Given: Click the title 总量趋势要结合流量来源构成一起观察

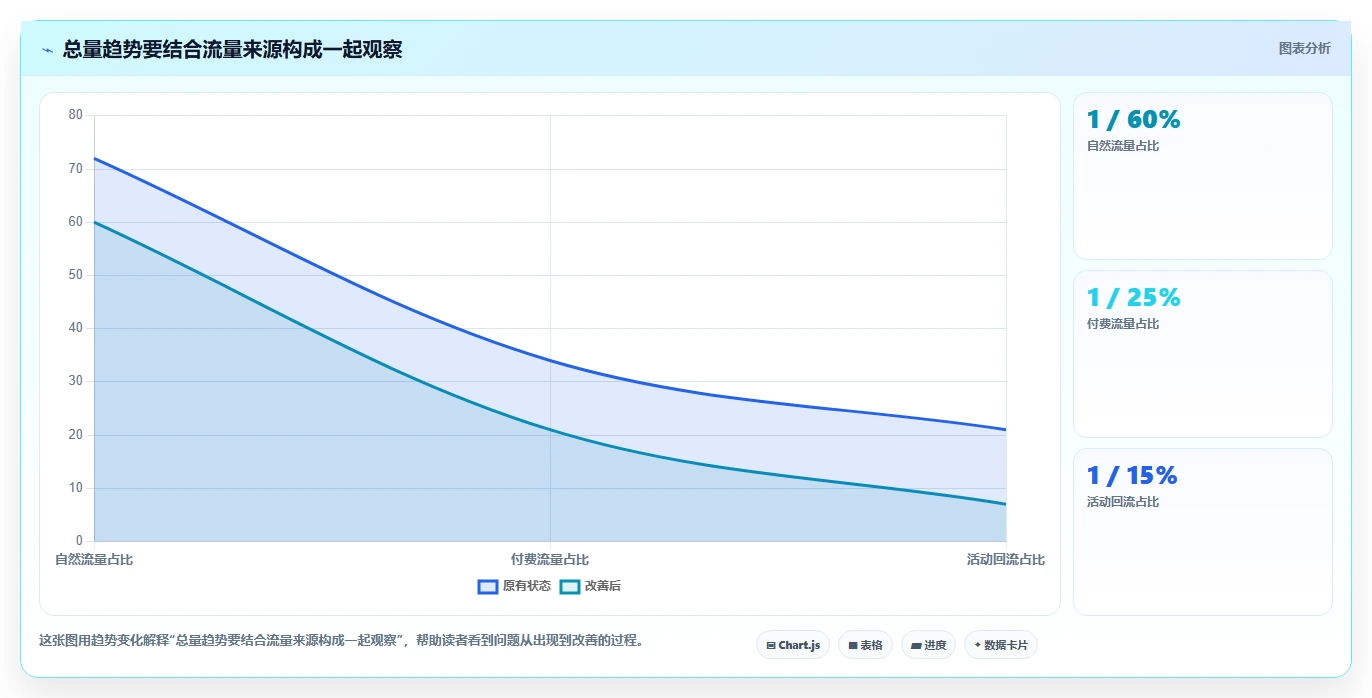Looking at the screenshot, I should tap(232, 50).
